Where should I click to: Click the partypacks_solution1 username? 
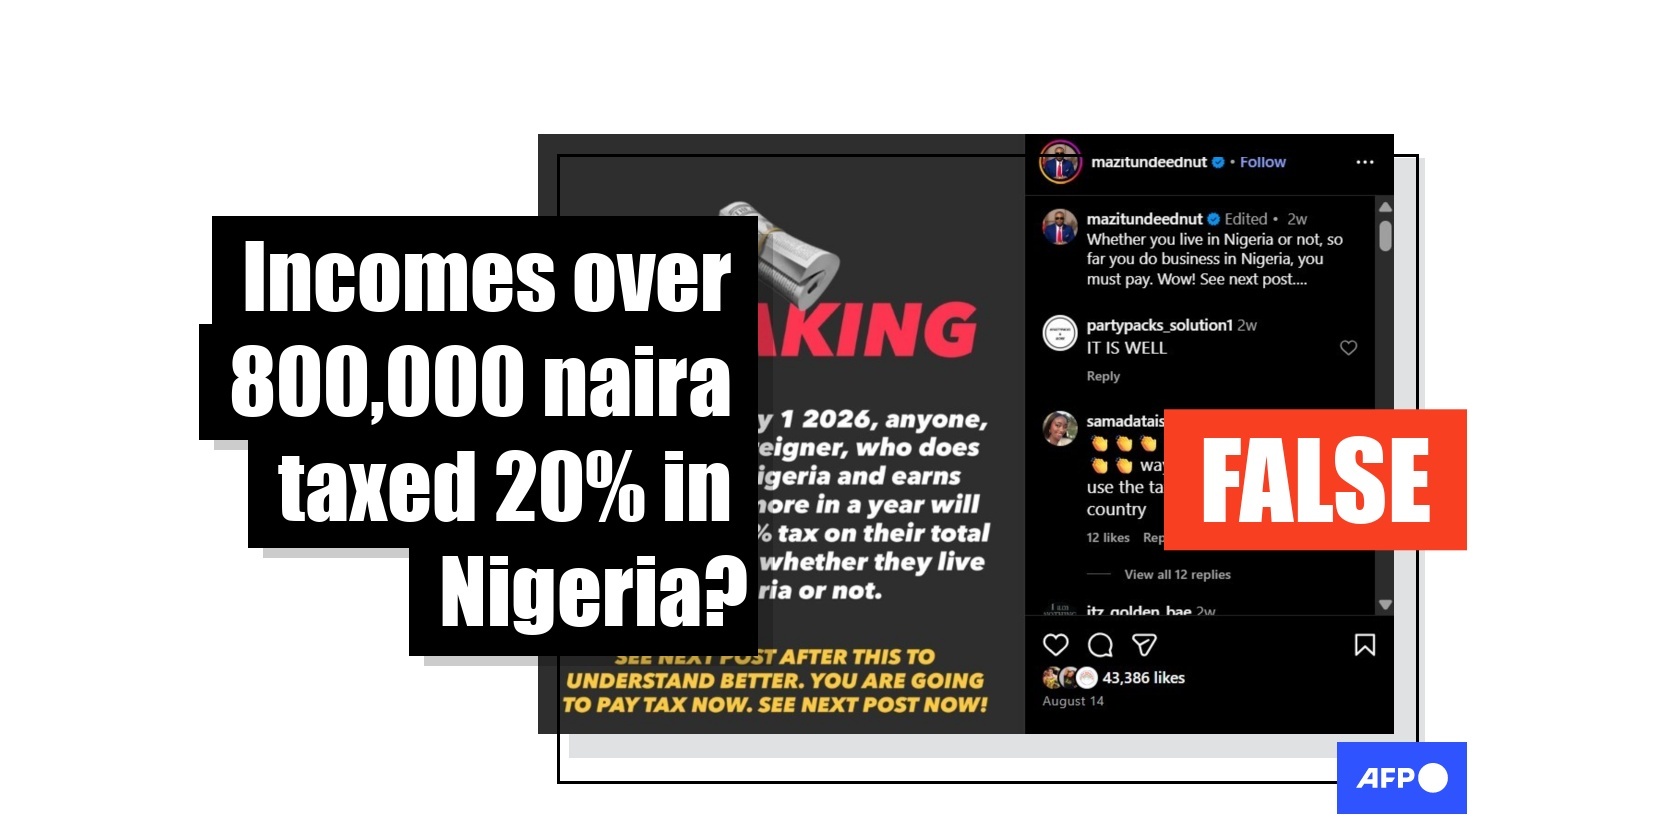[x=1159, y=325]
